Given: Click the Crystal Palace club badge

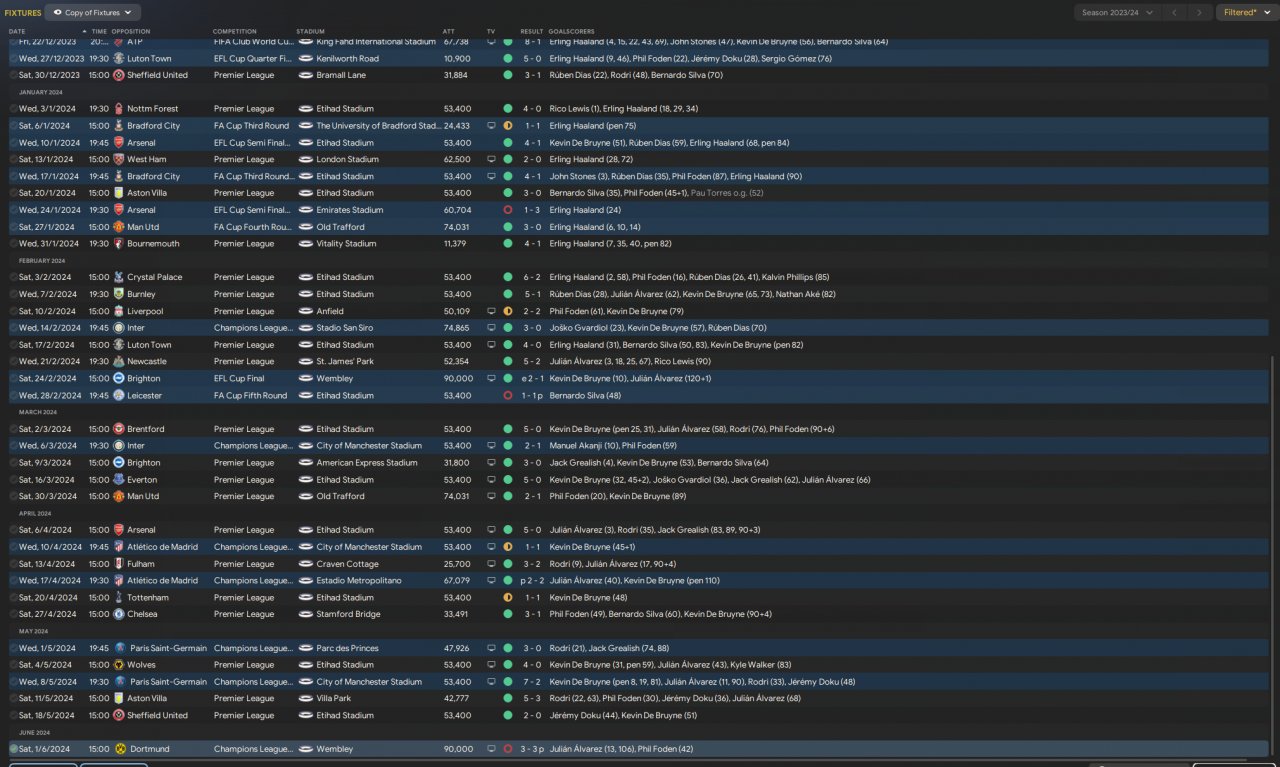Looking at the screenshot, I should [119, 278].
